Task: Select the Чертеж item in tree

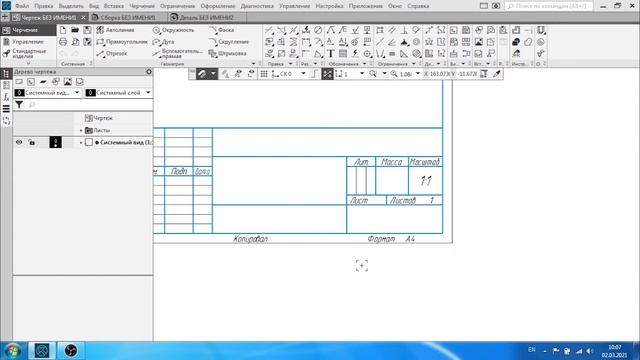Action: tap(99, 118)
